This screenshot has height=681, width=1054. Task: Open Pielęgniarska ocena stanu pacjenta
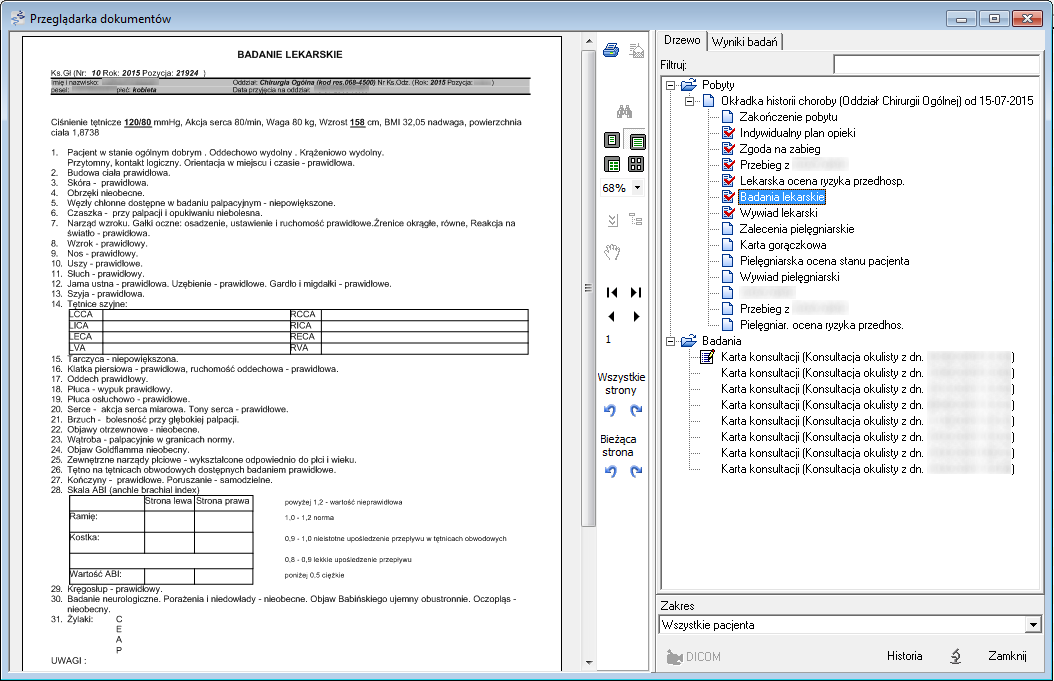(824, 261)
